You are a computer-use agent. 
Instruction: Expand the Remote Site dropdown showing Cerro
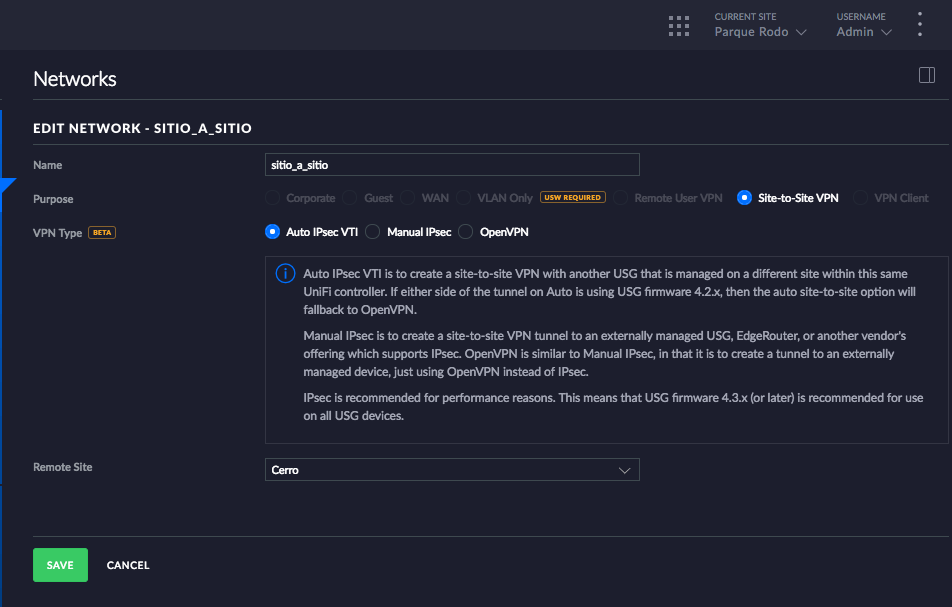(451, 470)
